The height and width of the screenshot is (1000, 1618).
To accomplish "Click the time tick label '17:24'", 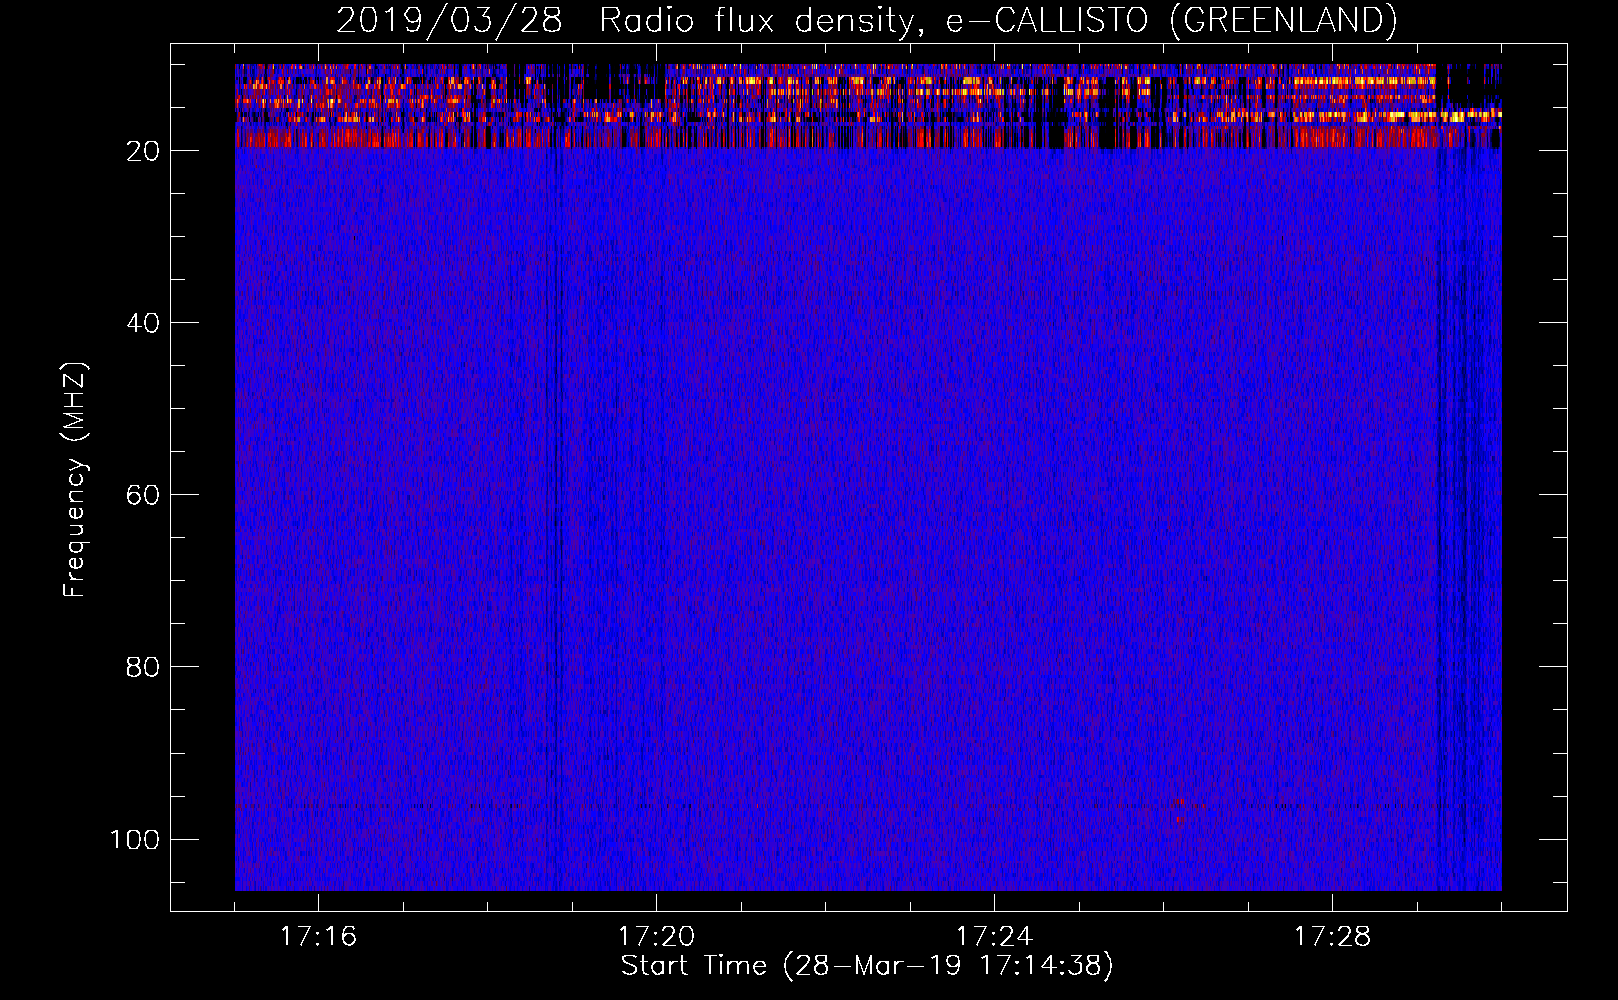I will [x=994, y=936].
